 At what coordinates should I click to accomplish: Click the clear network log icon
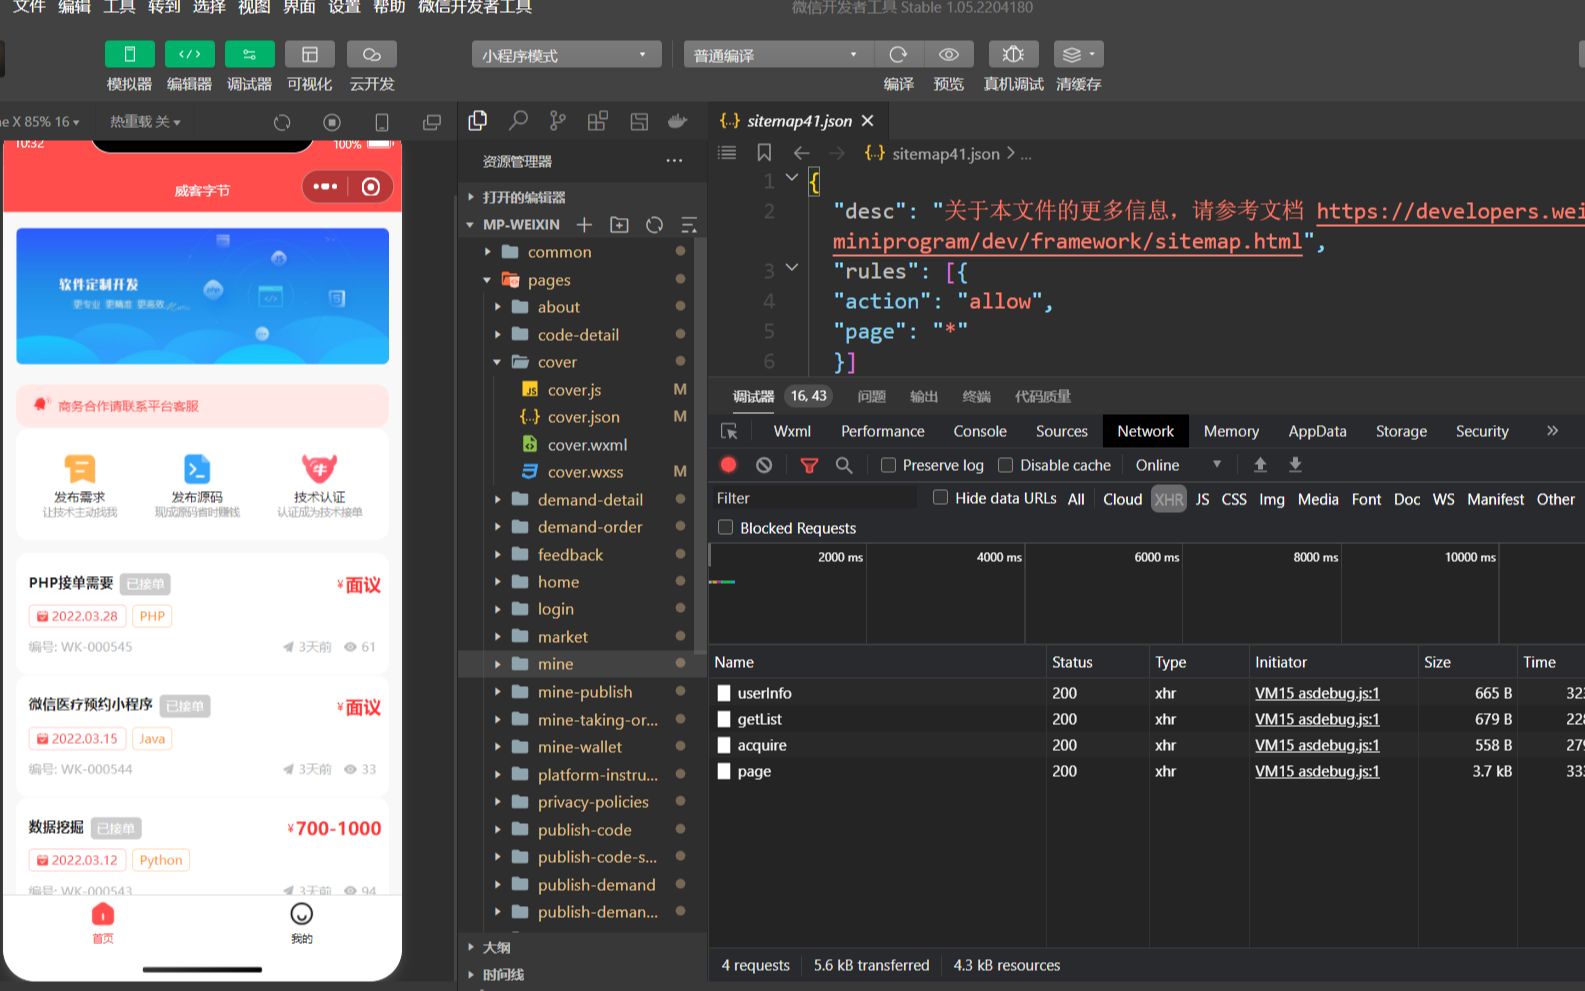764,465
